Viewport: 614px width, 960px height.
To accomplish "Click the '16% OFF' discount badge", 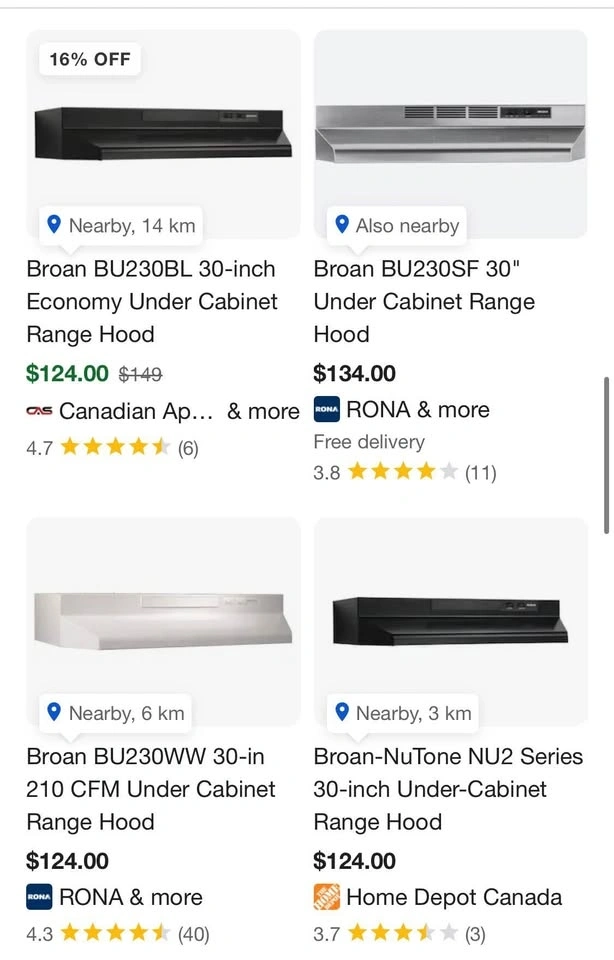I will tap(90, 59).
